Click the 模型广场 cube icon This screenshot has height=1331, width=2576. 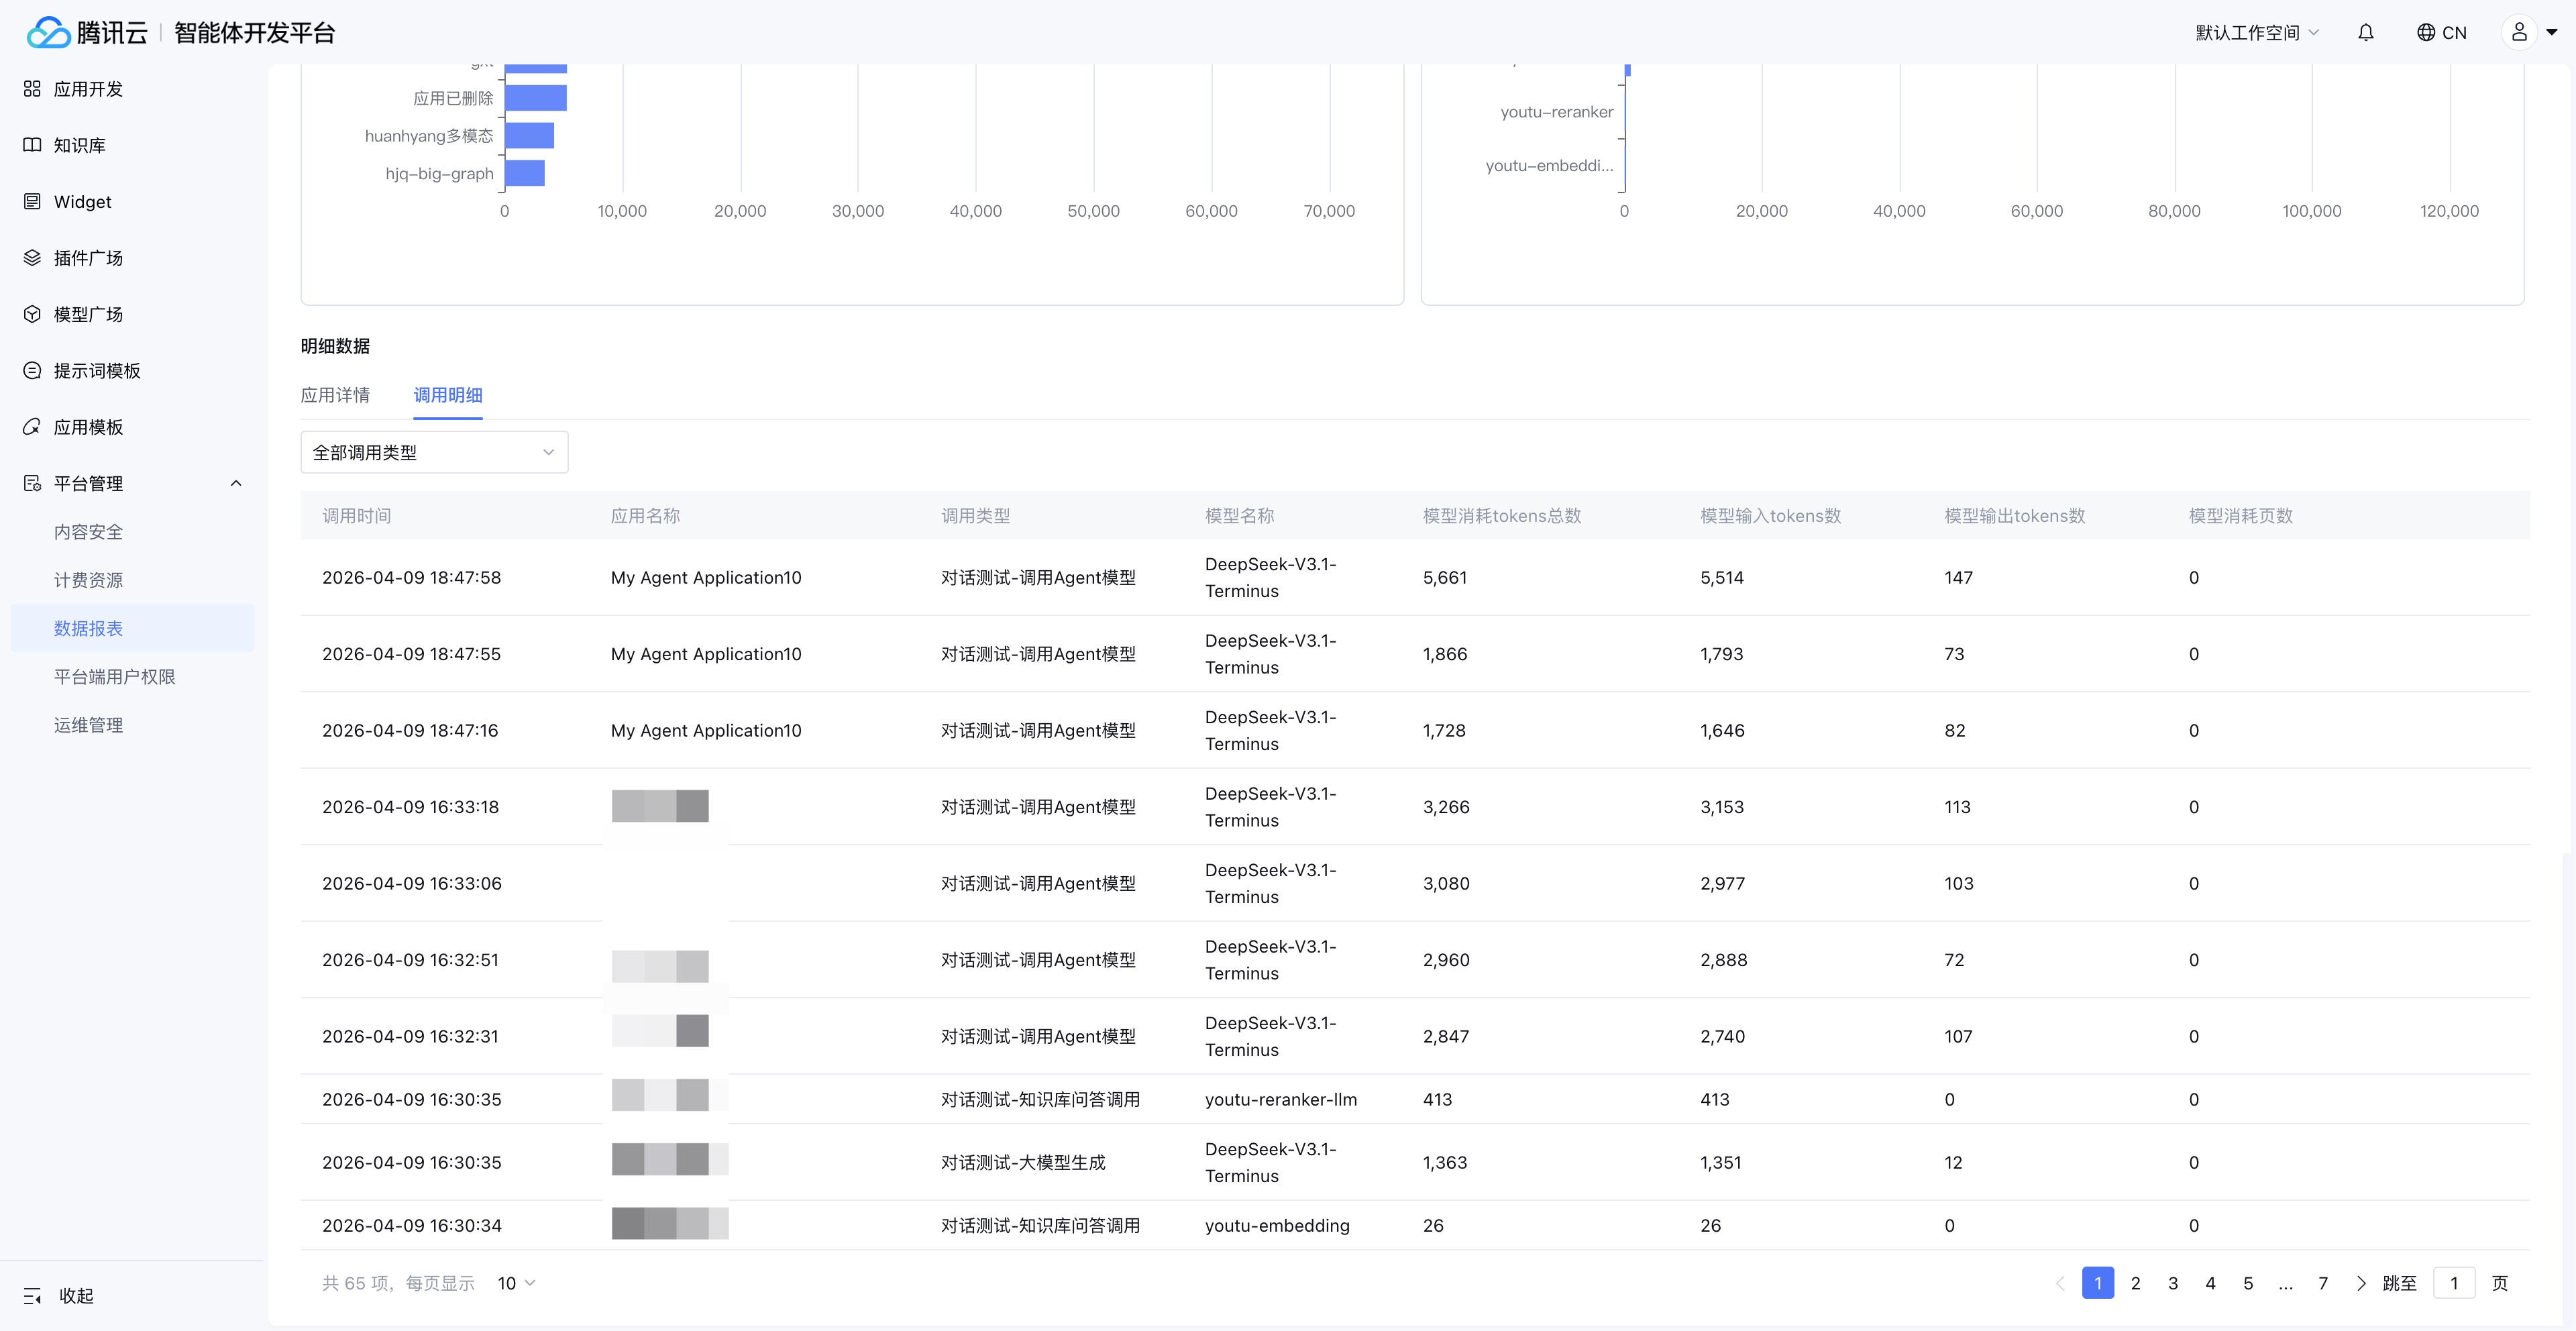coord(32,314)
